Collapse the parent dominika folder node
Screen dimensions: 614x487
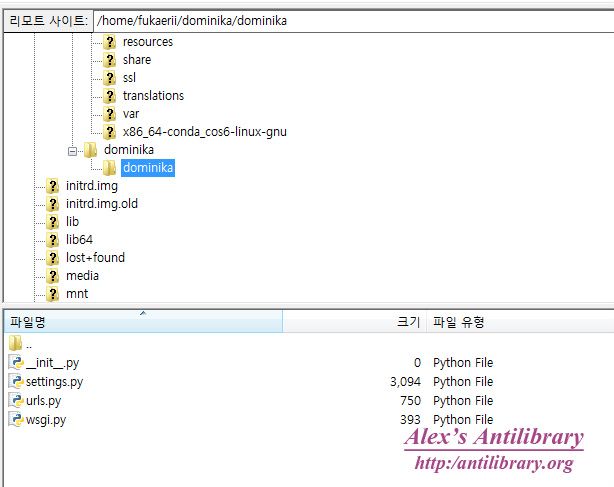72,151
